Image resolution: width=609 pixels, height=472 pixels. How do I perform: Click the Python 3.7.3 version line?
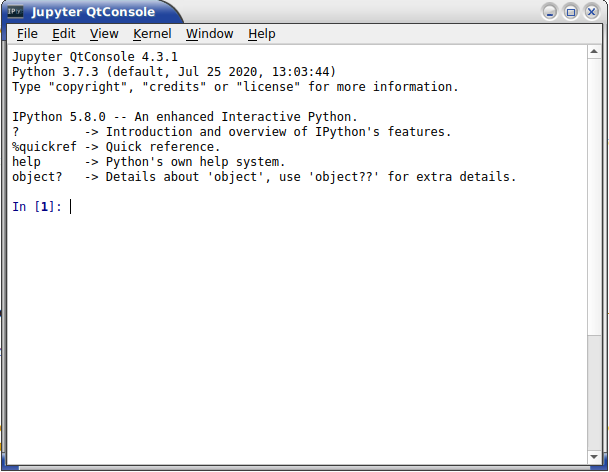click(x=174, y=72)
